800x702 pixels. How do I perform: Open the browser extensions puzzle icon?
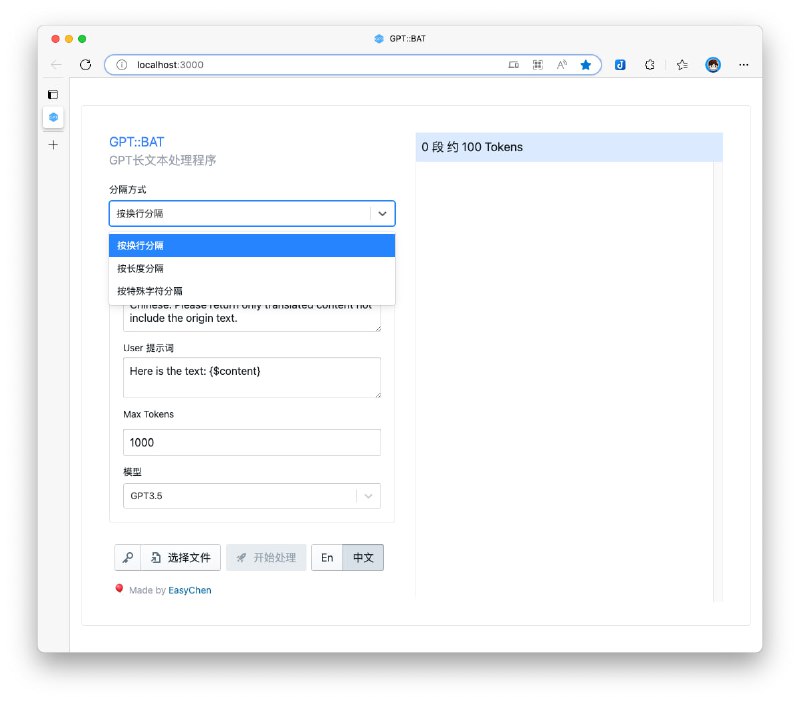click(649, 64)
